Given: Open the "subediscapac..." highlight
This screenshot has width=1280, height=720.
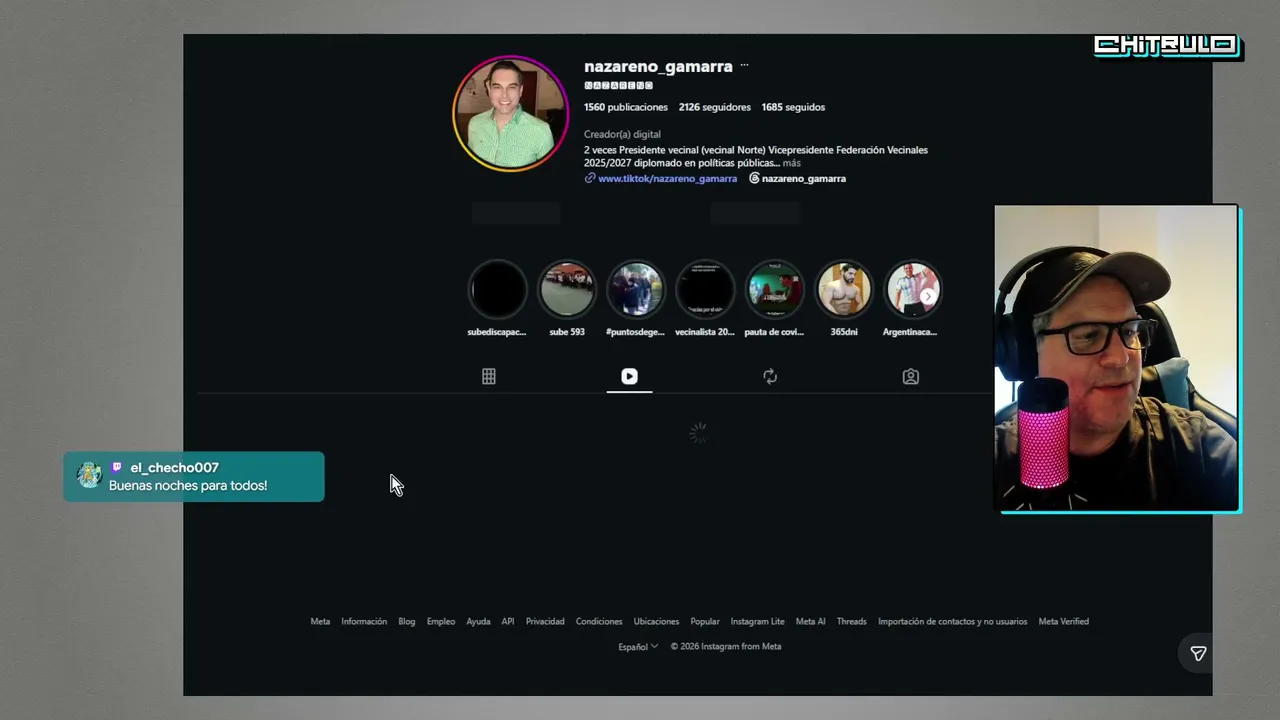Looking at the screenshot, I should (x=497, y=290).
